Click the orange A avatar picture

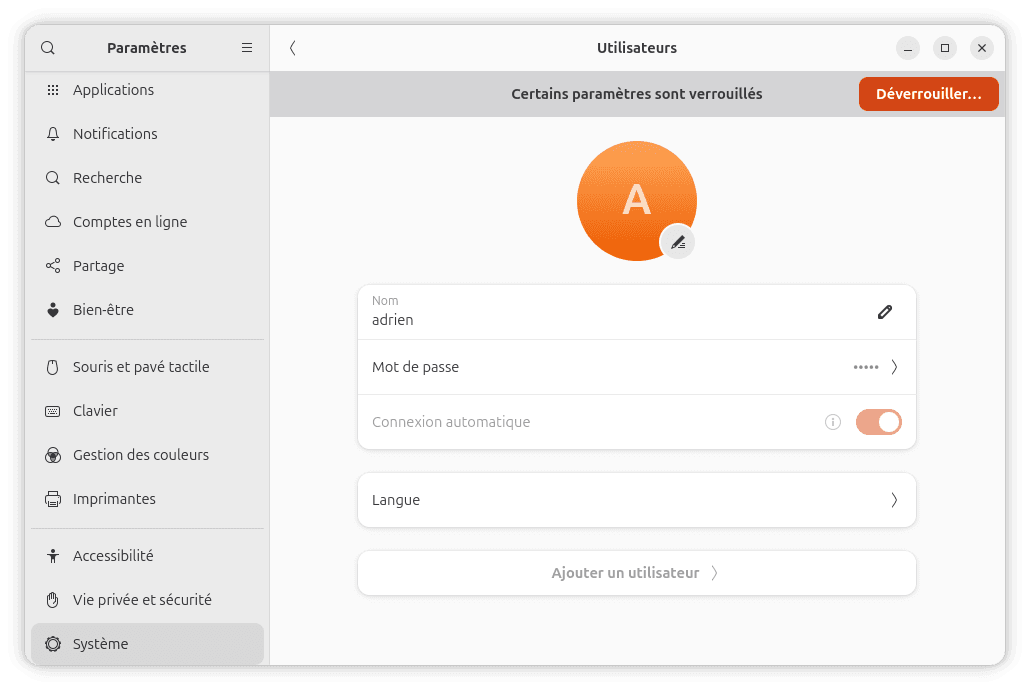[x=637, y=200]
